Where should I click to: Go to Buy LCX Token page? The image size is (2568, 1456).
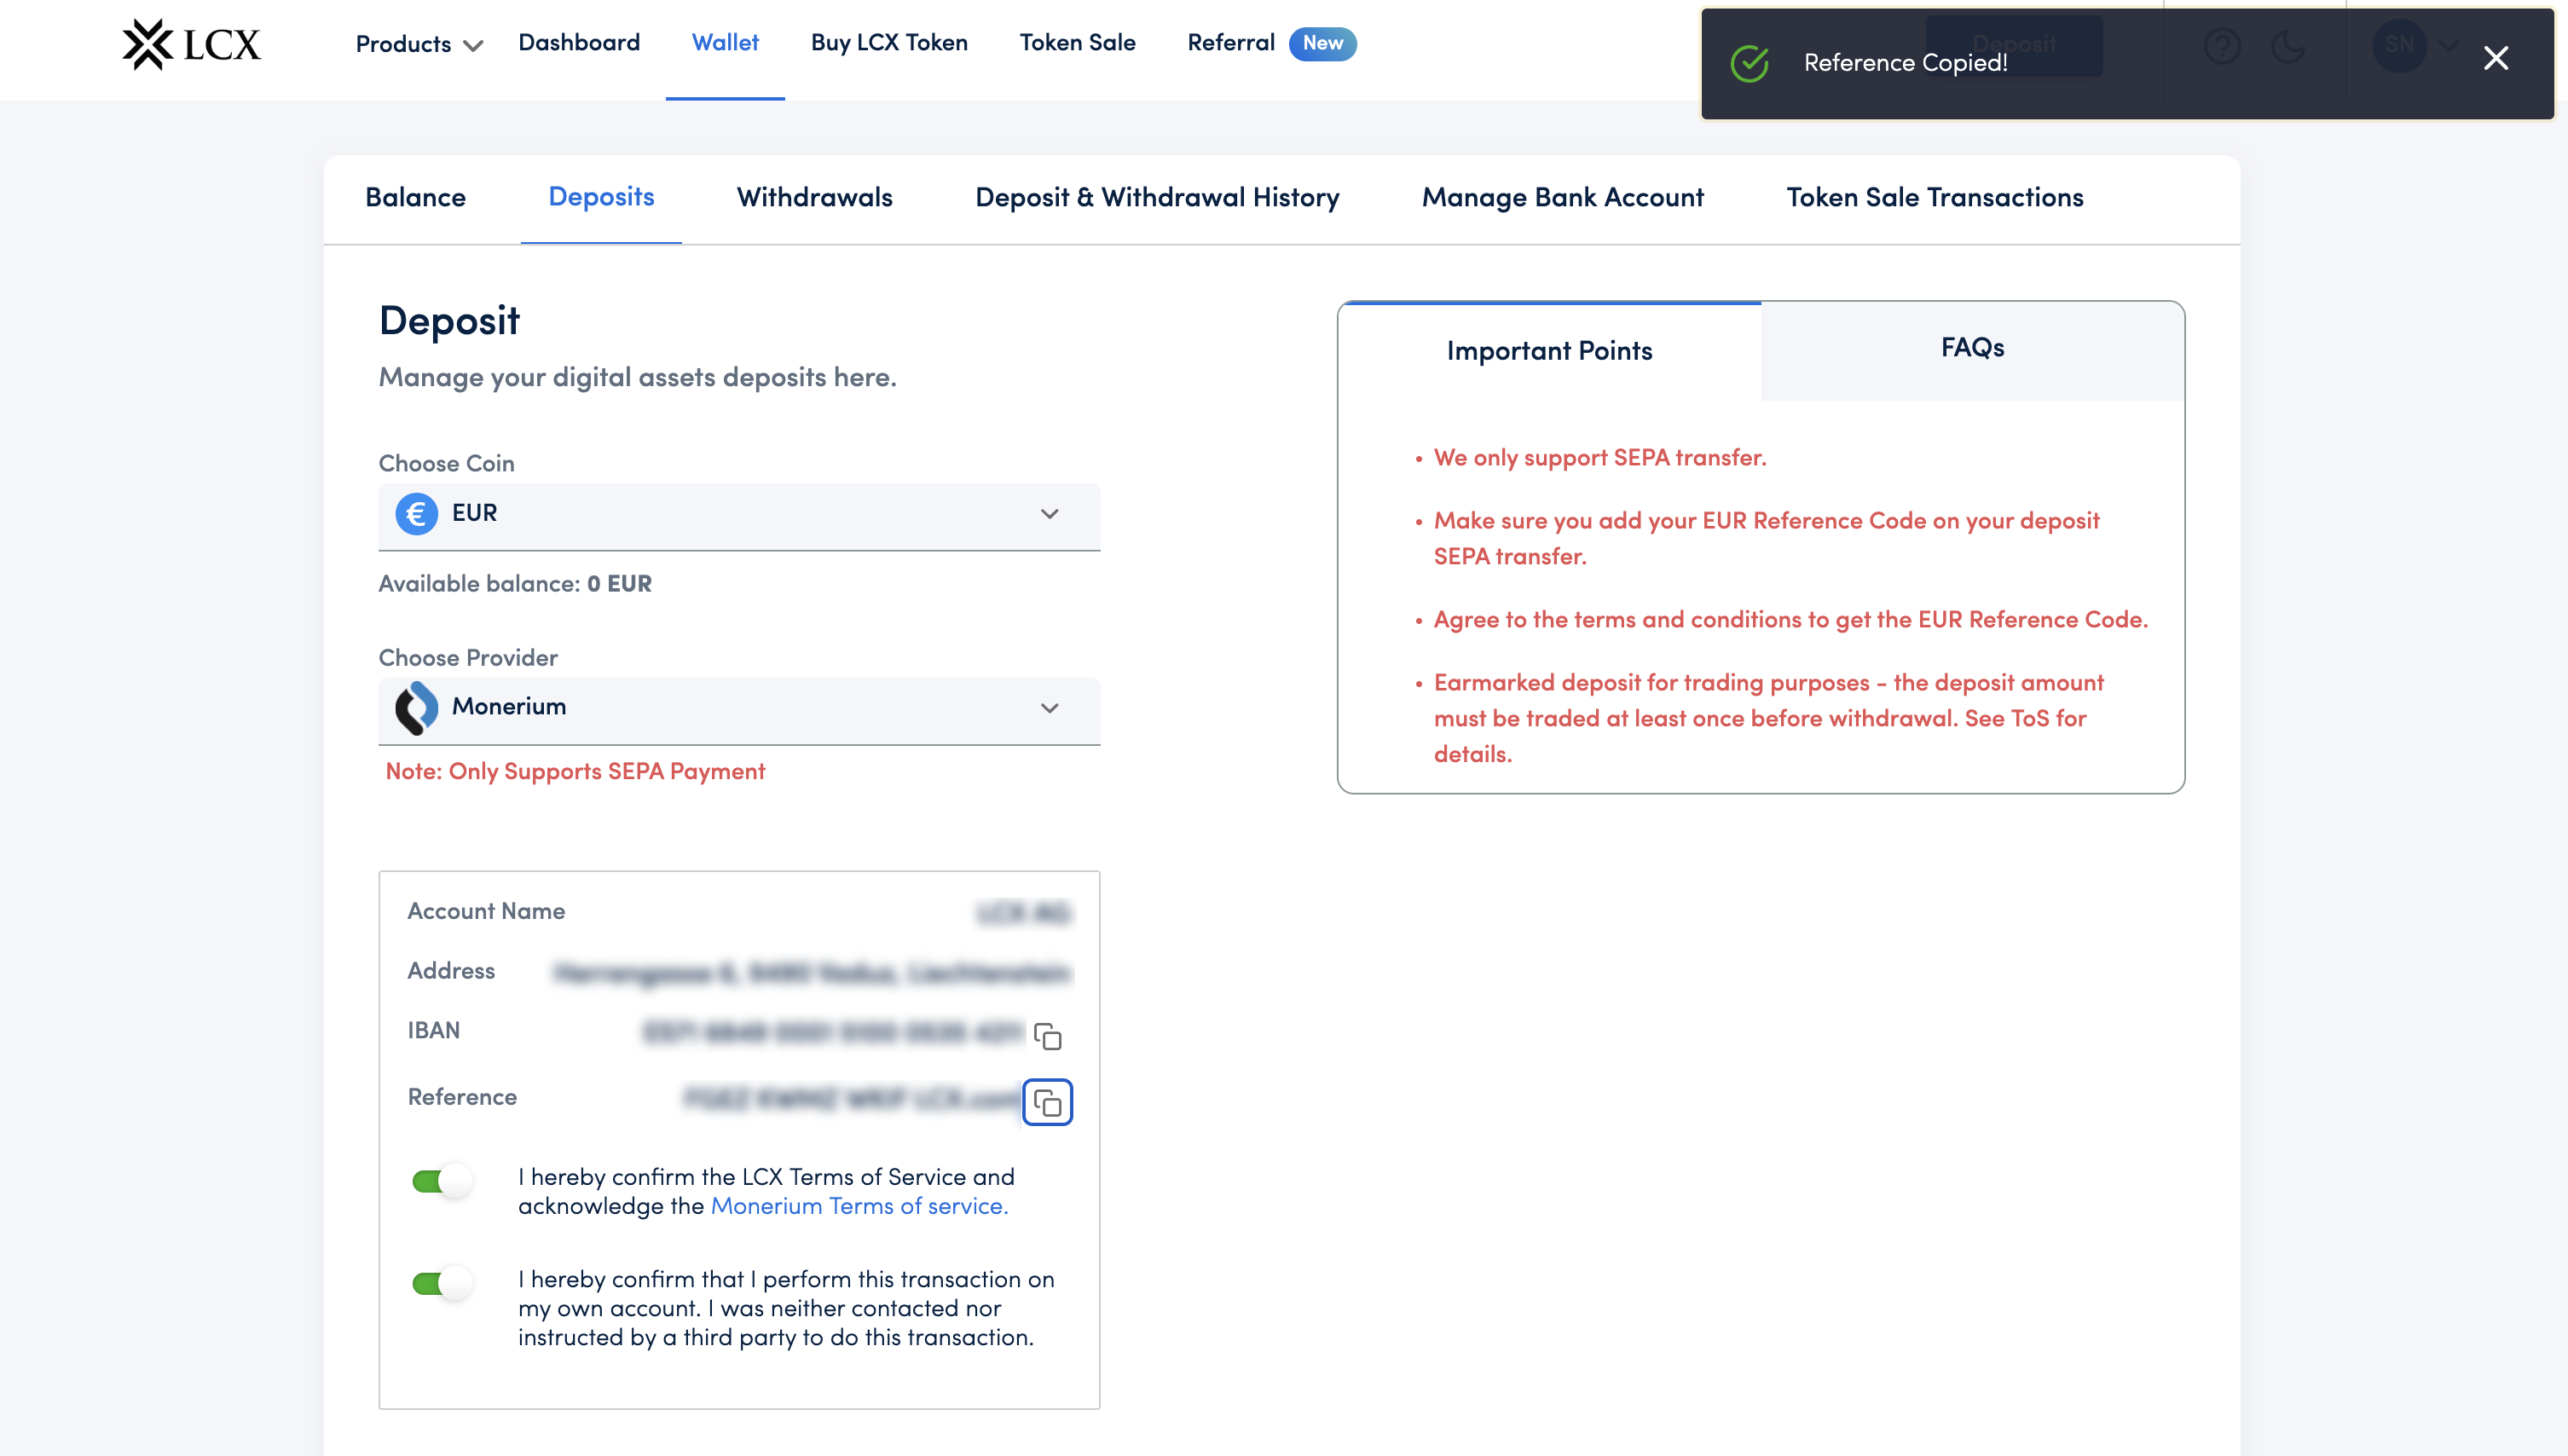[889, 43]
